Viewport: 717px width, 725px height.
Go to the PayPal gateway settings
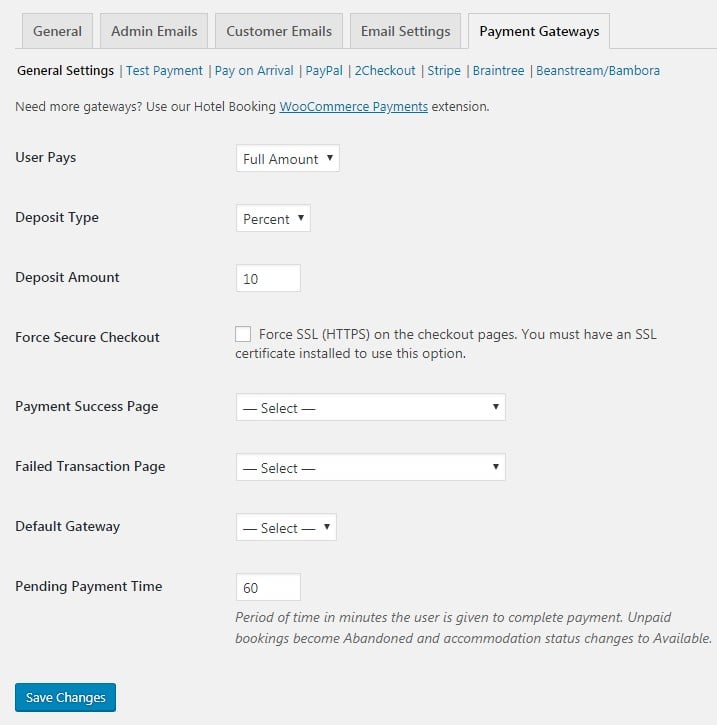pyautogui.click(x=325, y=71)
